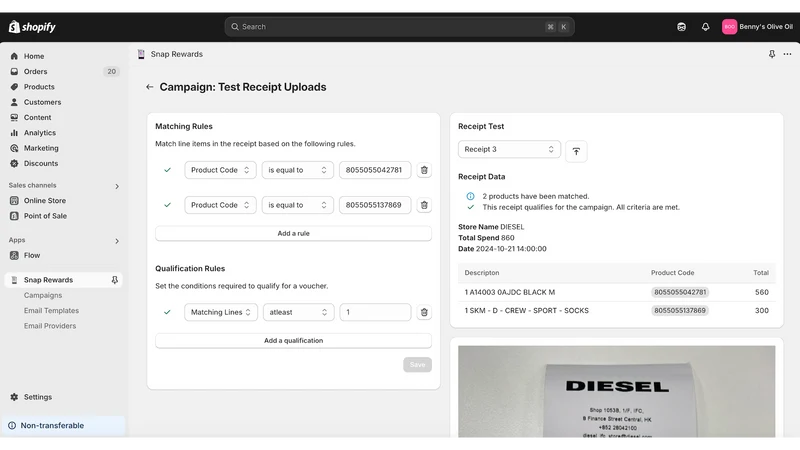Go back using the arrow beside Campaign title

pos(149,87)
